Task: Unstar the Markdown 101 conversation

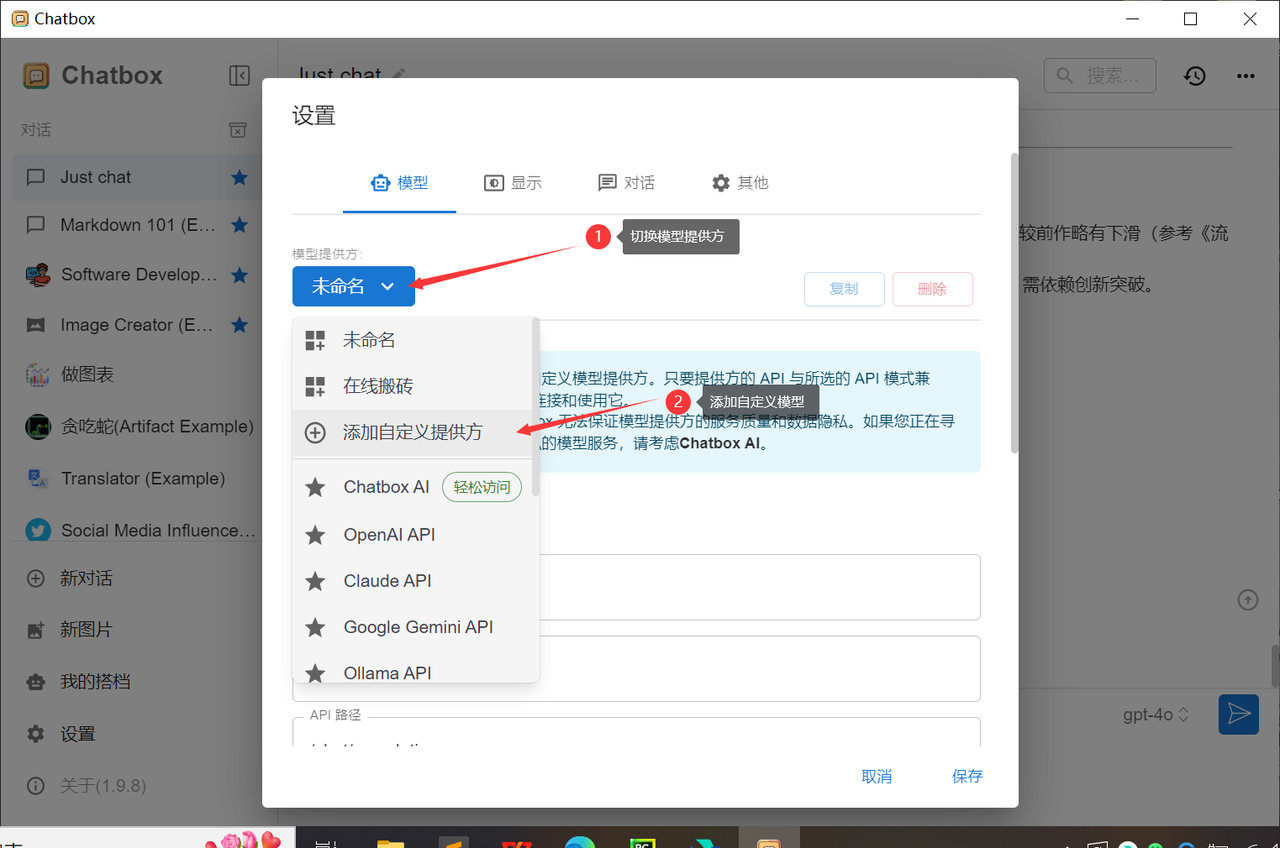Action: (x=239, y=225)
